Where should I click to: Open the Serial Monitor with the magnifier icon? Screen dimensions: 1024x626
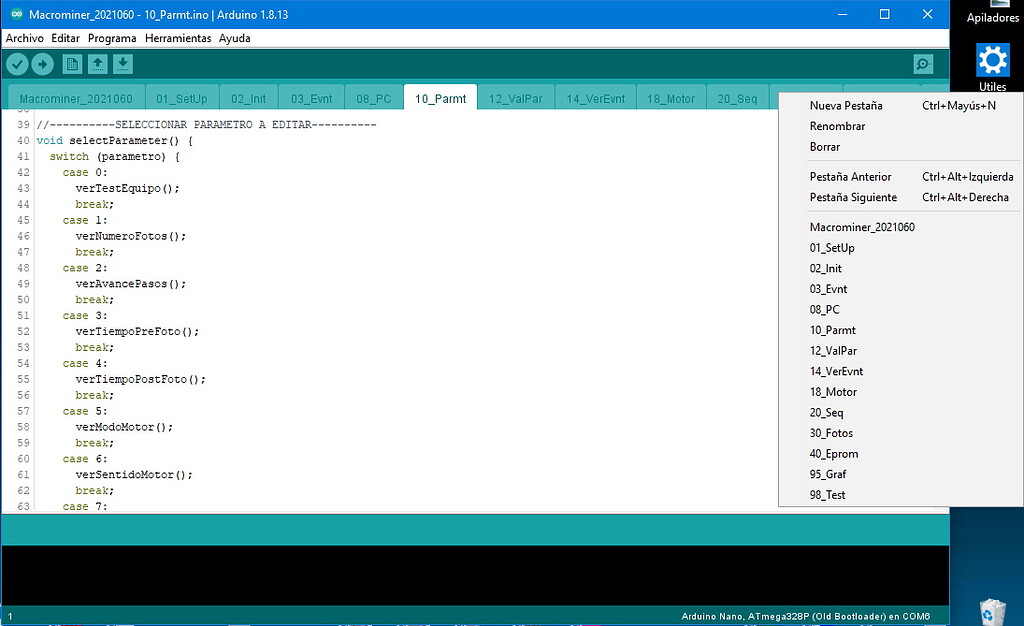921,63
